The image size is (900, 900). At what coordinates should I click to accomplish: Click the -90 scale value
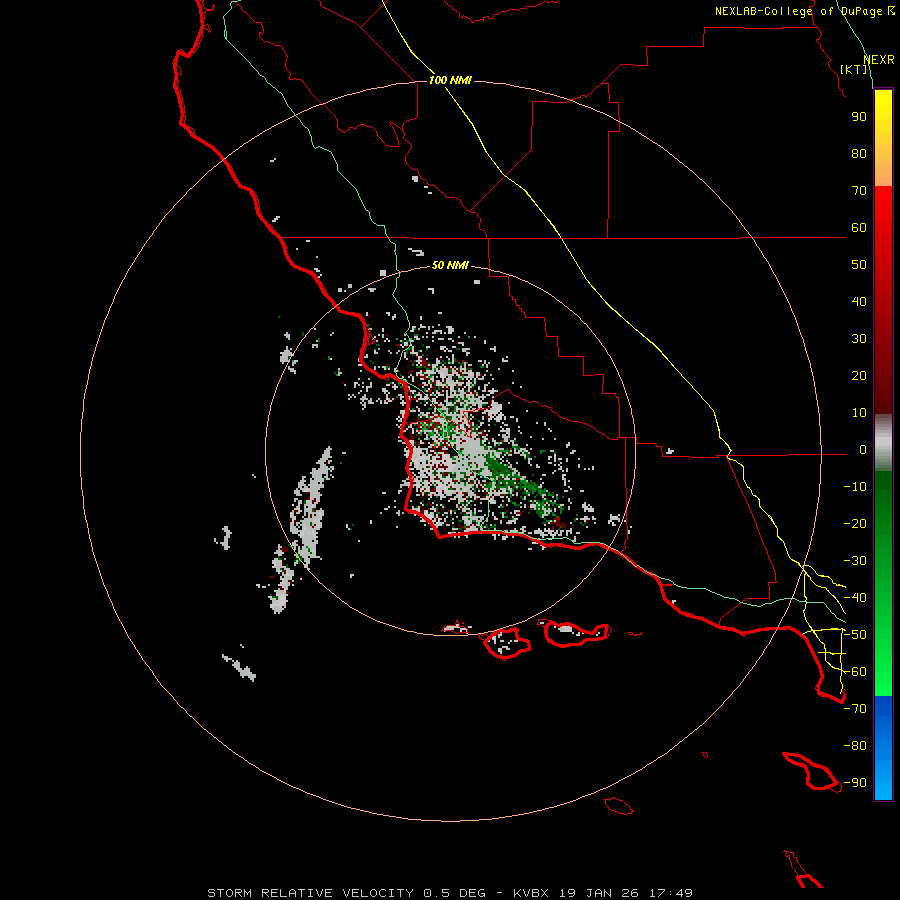click(x=855, y=783)
